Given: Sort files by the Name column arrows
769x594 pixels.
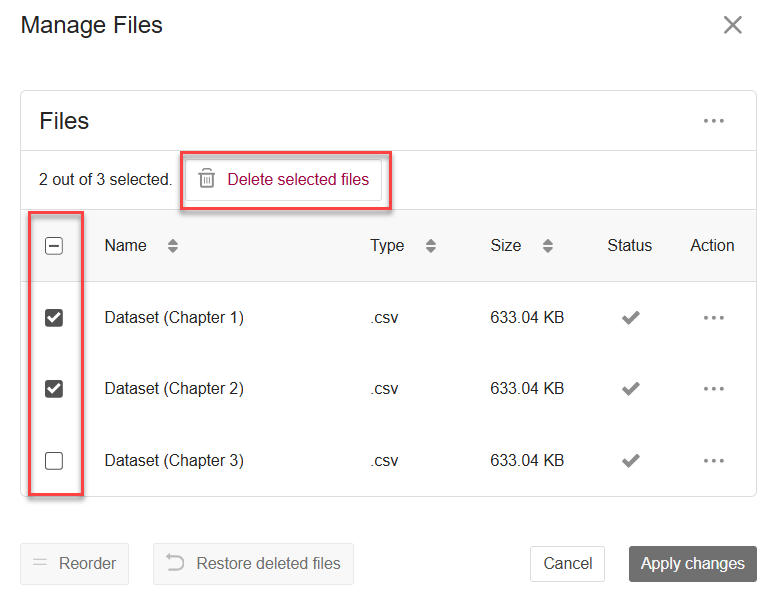Looking at the screenshot, I should (x=172, y=246).
